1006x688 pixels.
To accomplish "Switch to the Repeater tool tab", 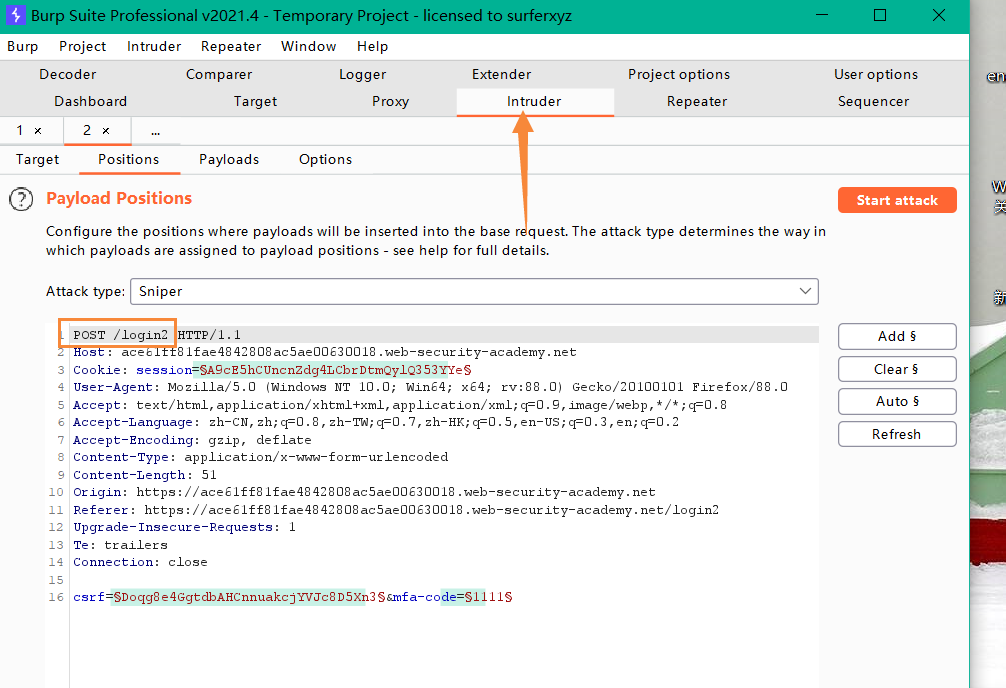I will [x=697, y=101].
